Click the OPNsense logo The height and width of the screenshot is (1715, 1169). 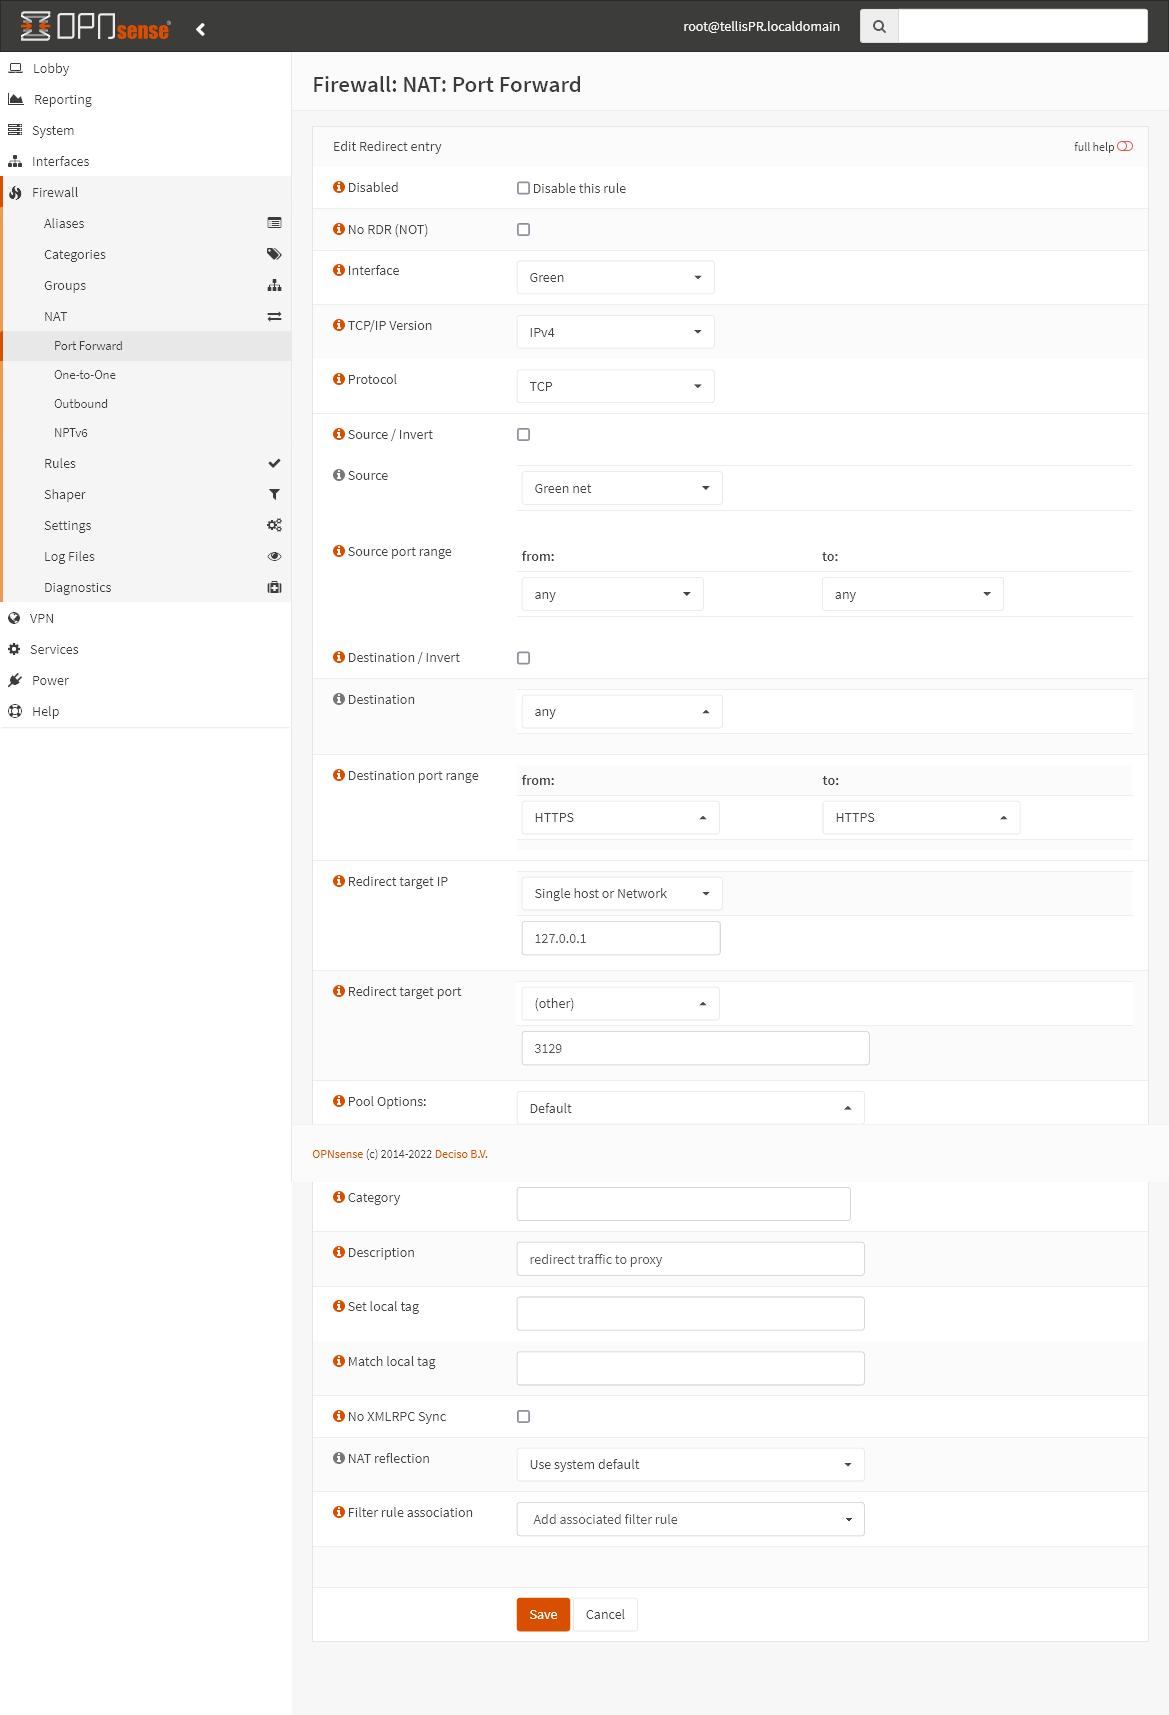point(95,27)
